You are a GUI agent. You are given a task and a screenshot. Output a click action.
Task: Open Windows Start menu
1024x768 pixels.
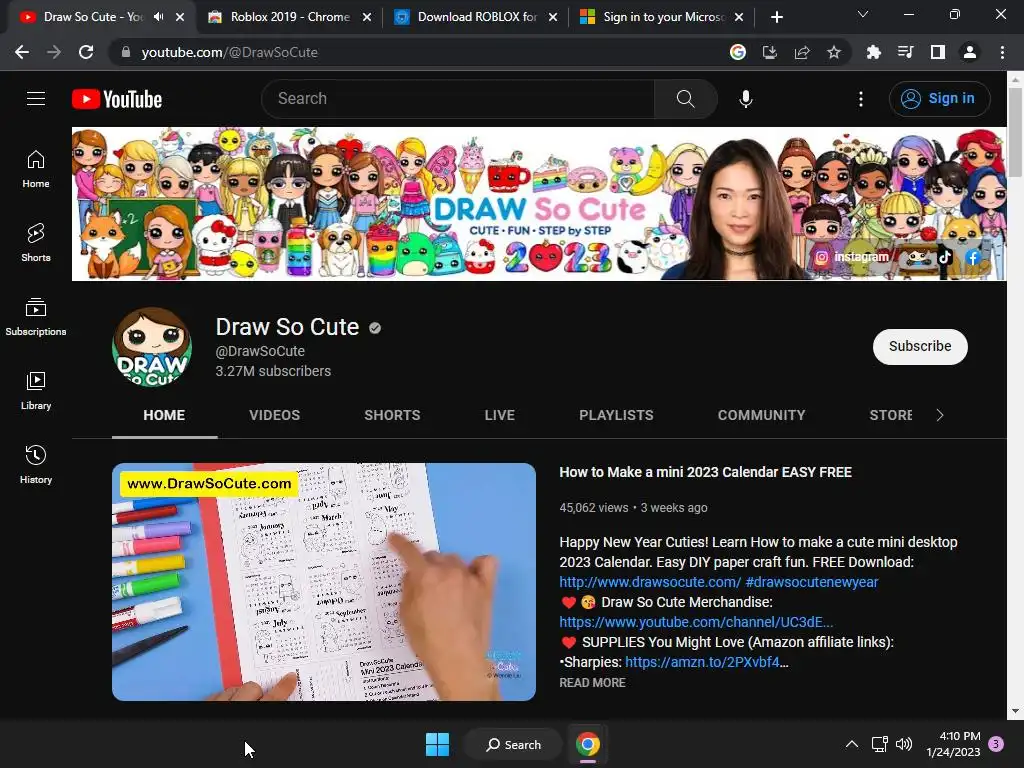pos(437,744)
